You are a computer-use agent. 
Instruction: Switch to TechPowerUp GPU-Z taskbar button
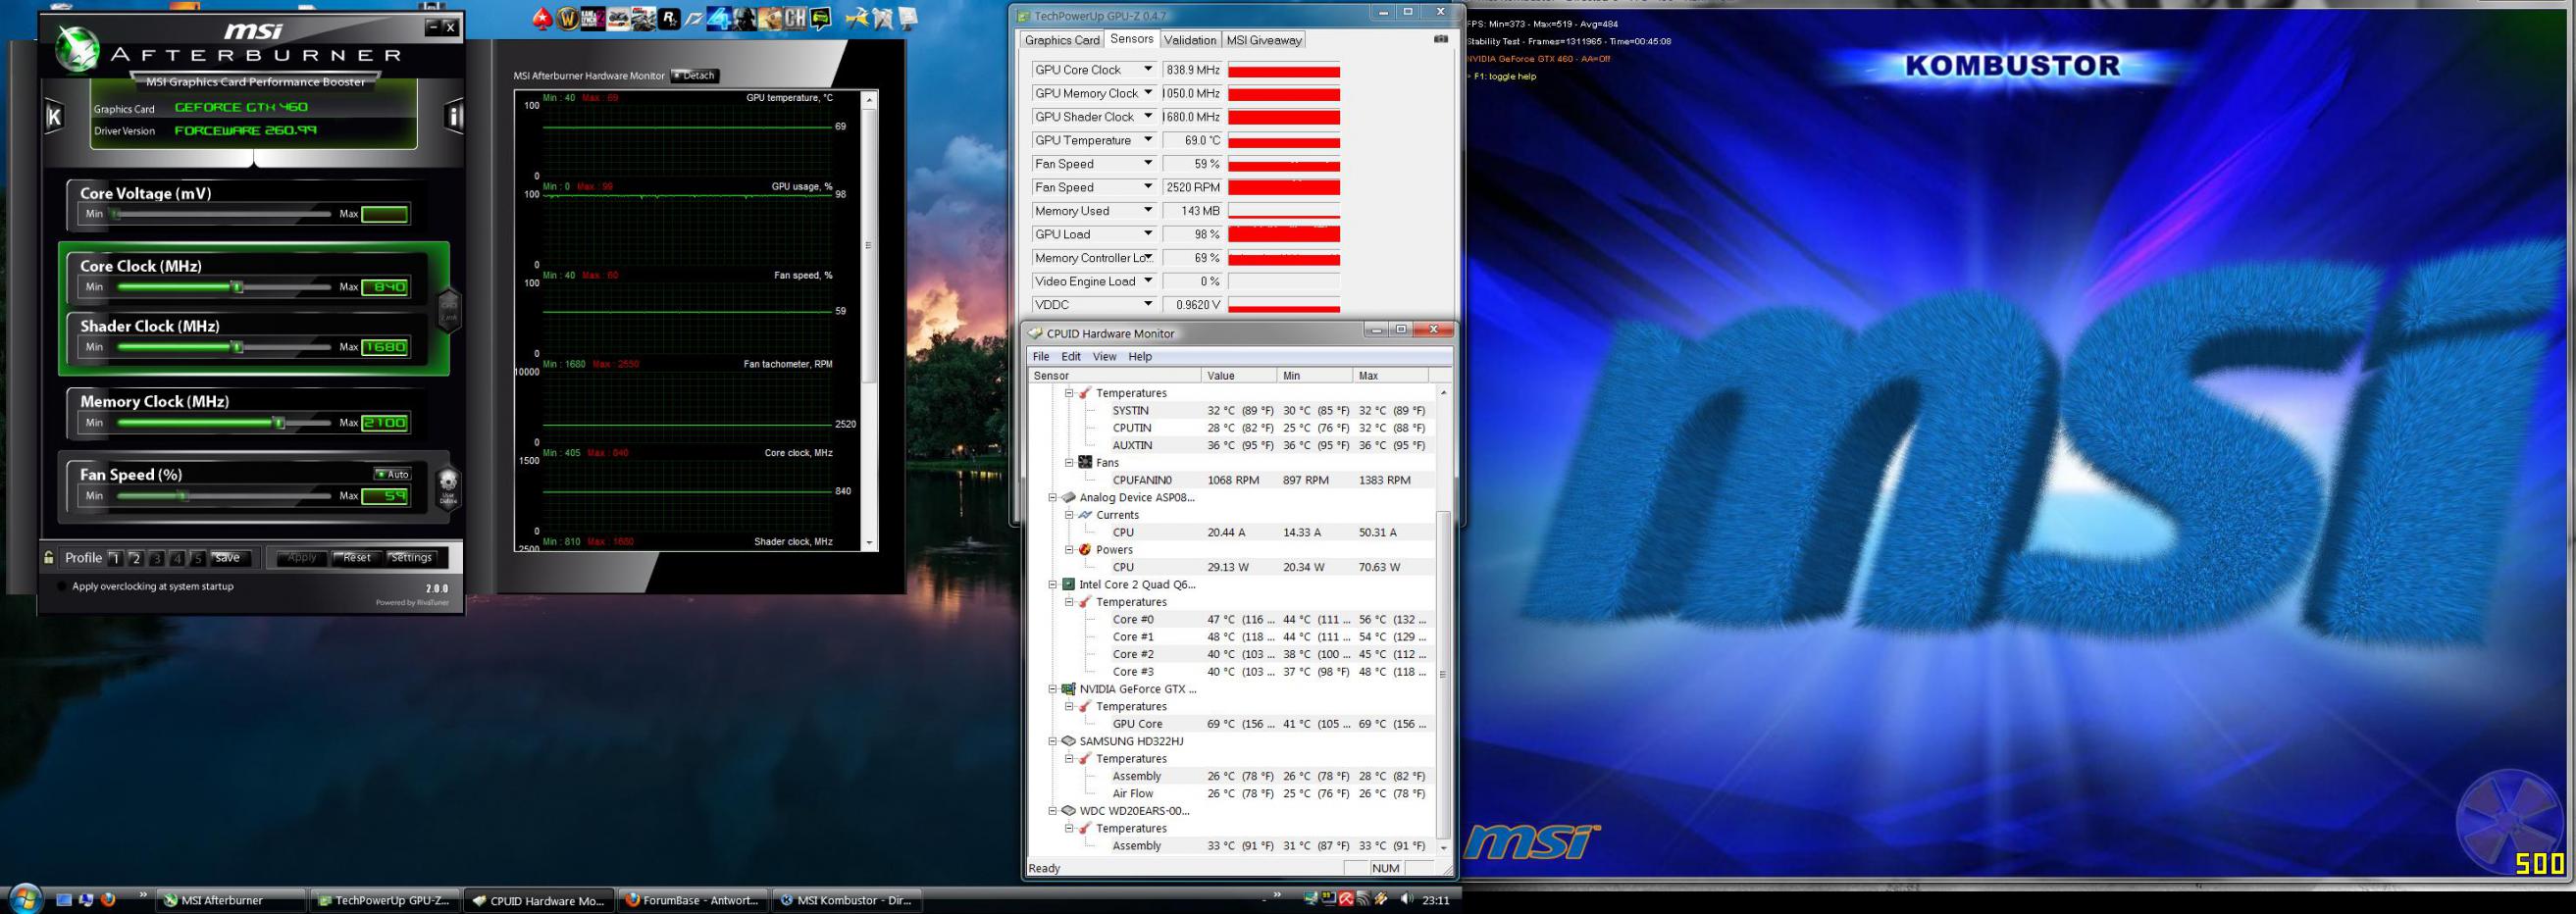click(385, 900)
